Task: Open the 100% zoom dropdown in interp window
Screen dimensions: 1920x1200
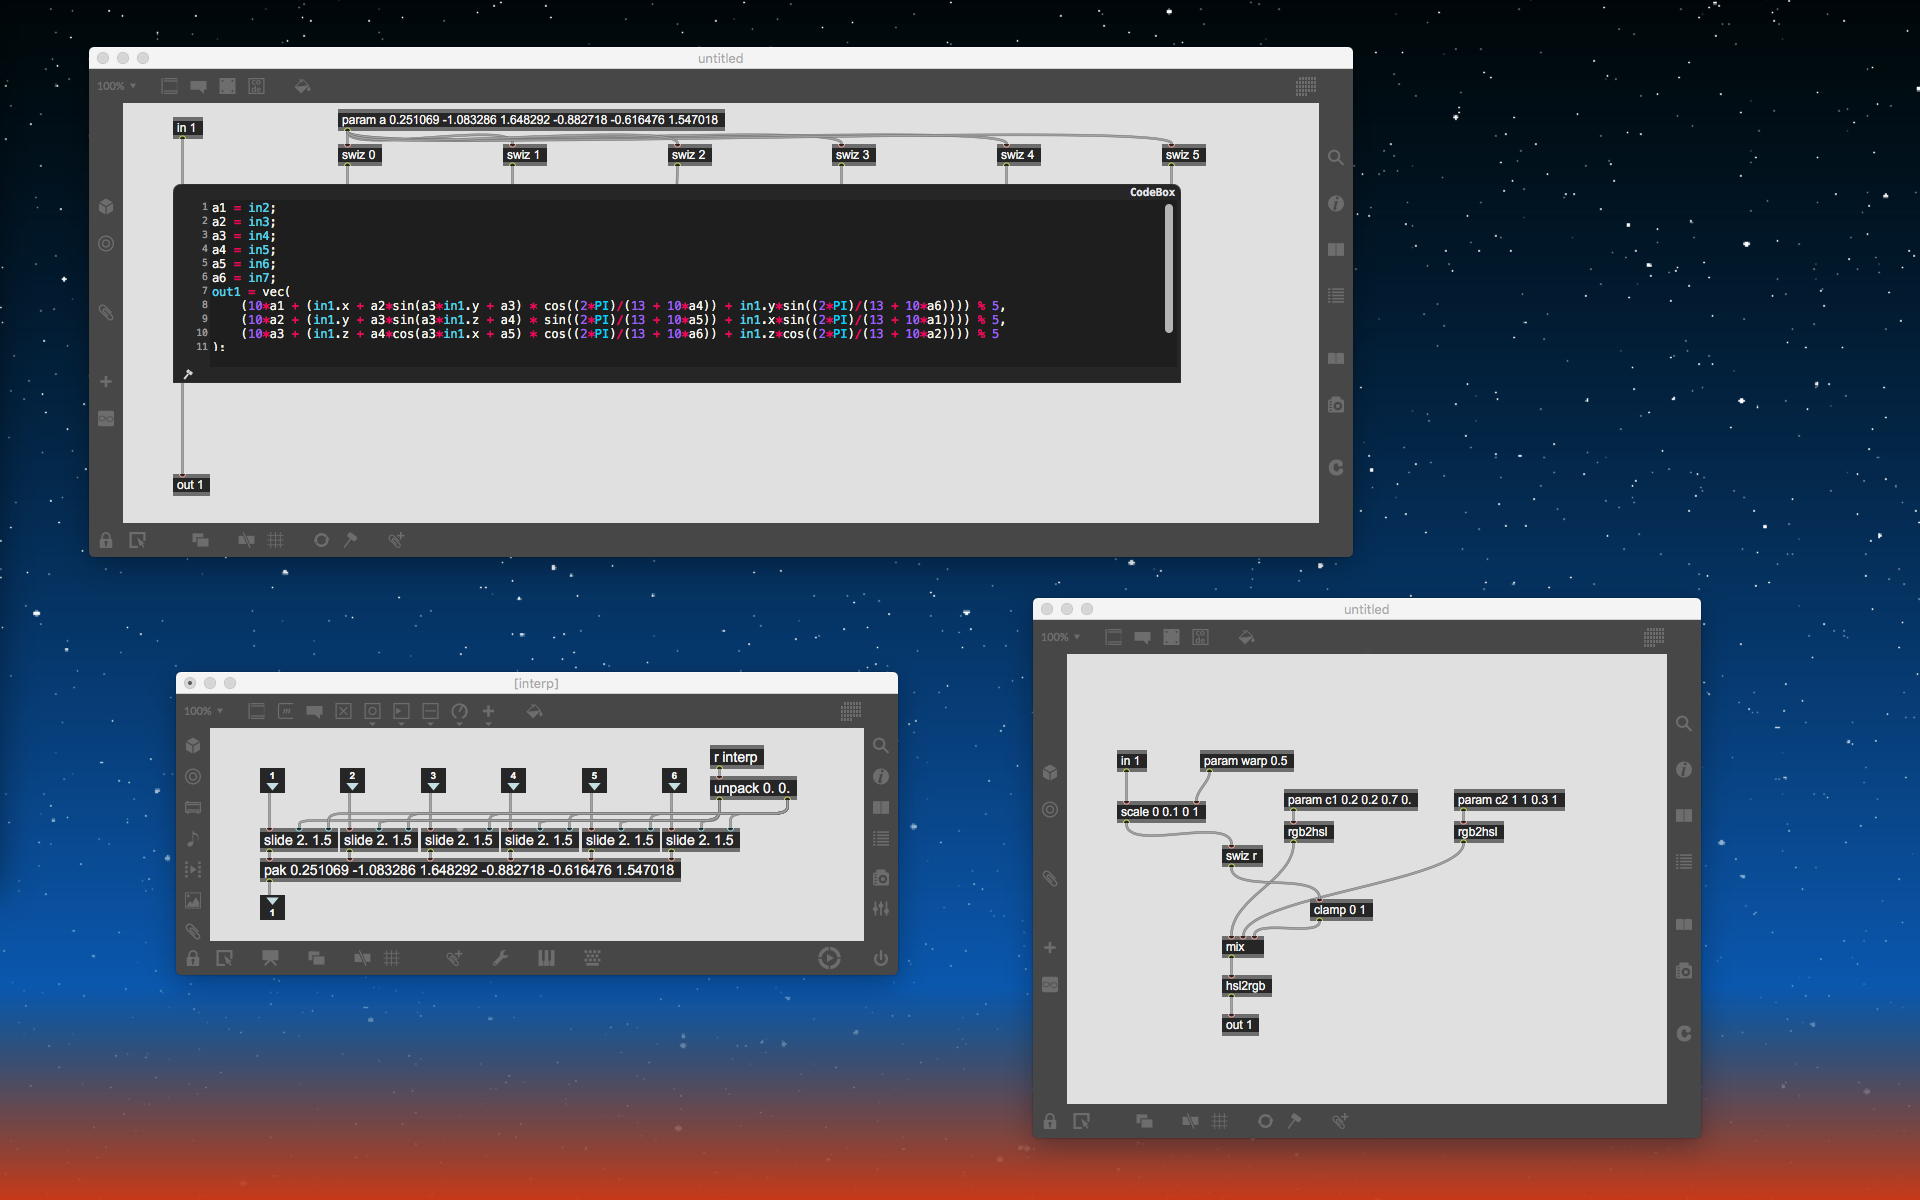Action: (x=203, y=711)
